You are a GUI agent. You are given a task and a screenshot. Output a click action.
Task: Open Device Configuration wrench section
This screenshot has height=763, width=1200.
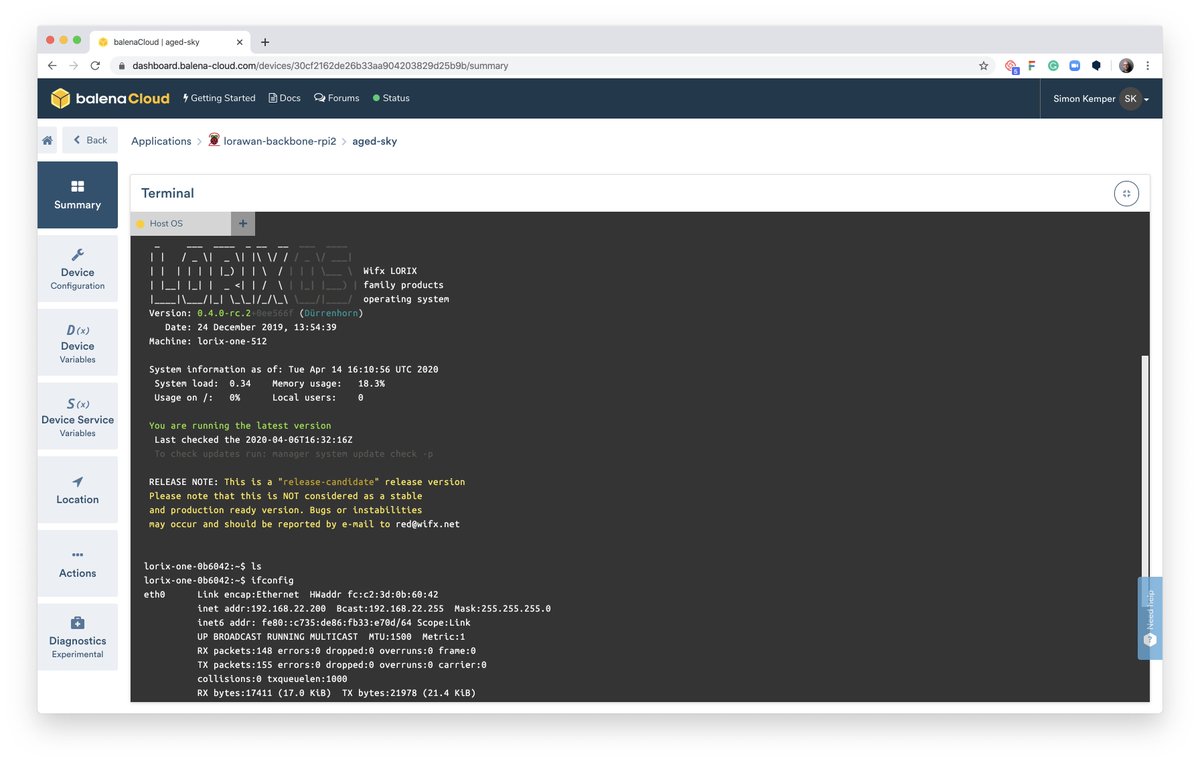click(78, 269)
